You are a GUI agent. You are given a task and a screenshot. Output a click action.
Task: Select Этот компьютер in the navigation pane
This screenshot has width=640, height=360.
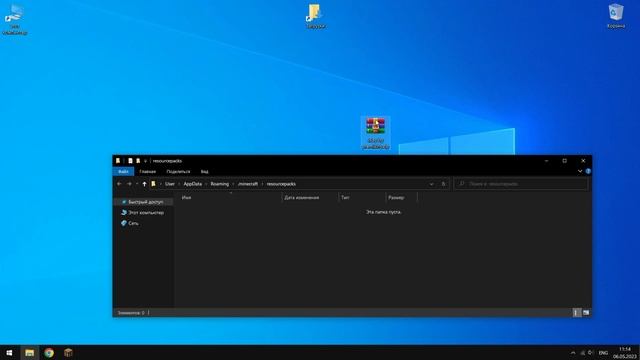(143, 213)
